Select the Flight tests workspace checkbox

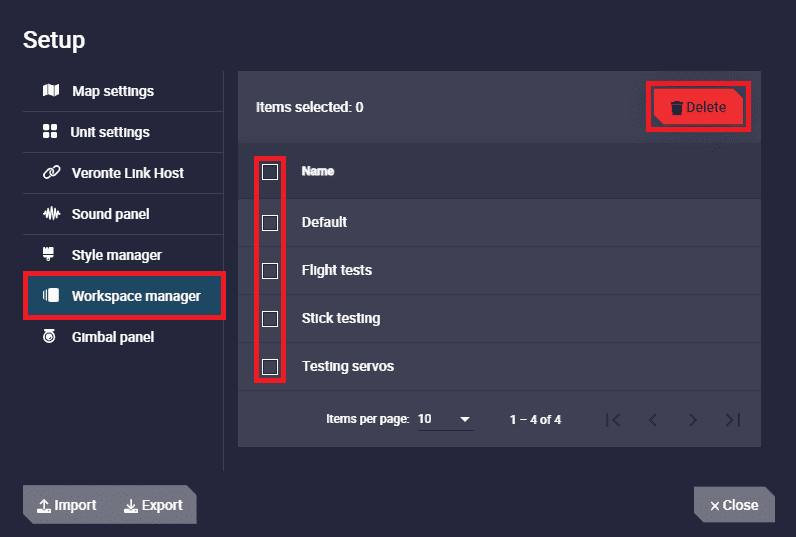click(x=270, y=270)
